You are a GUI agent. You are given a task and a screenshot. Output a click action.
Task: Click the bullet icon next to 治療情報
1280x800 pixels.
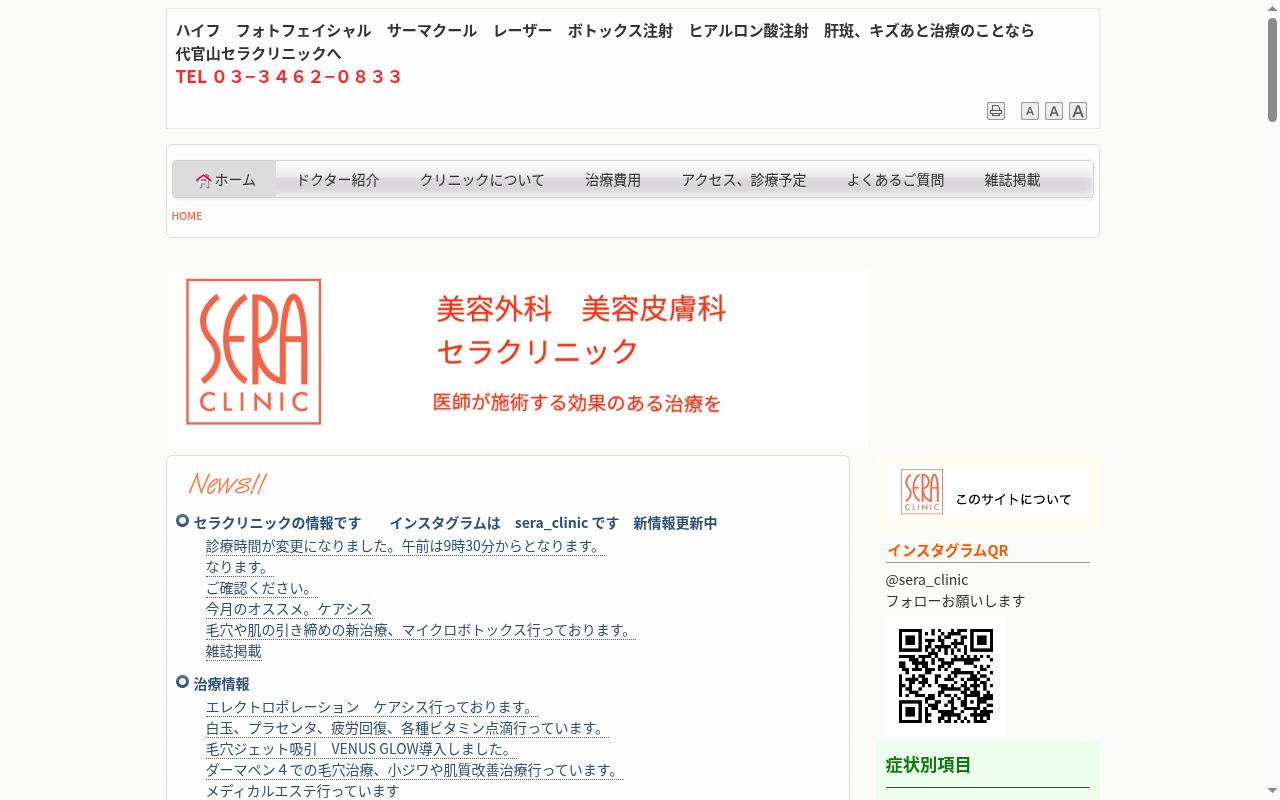182,682
